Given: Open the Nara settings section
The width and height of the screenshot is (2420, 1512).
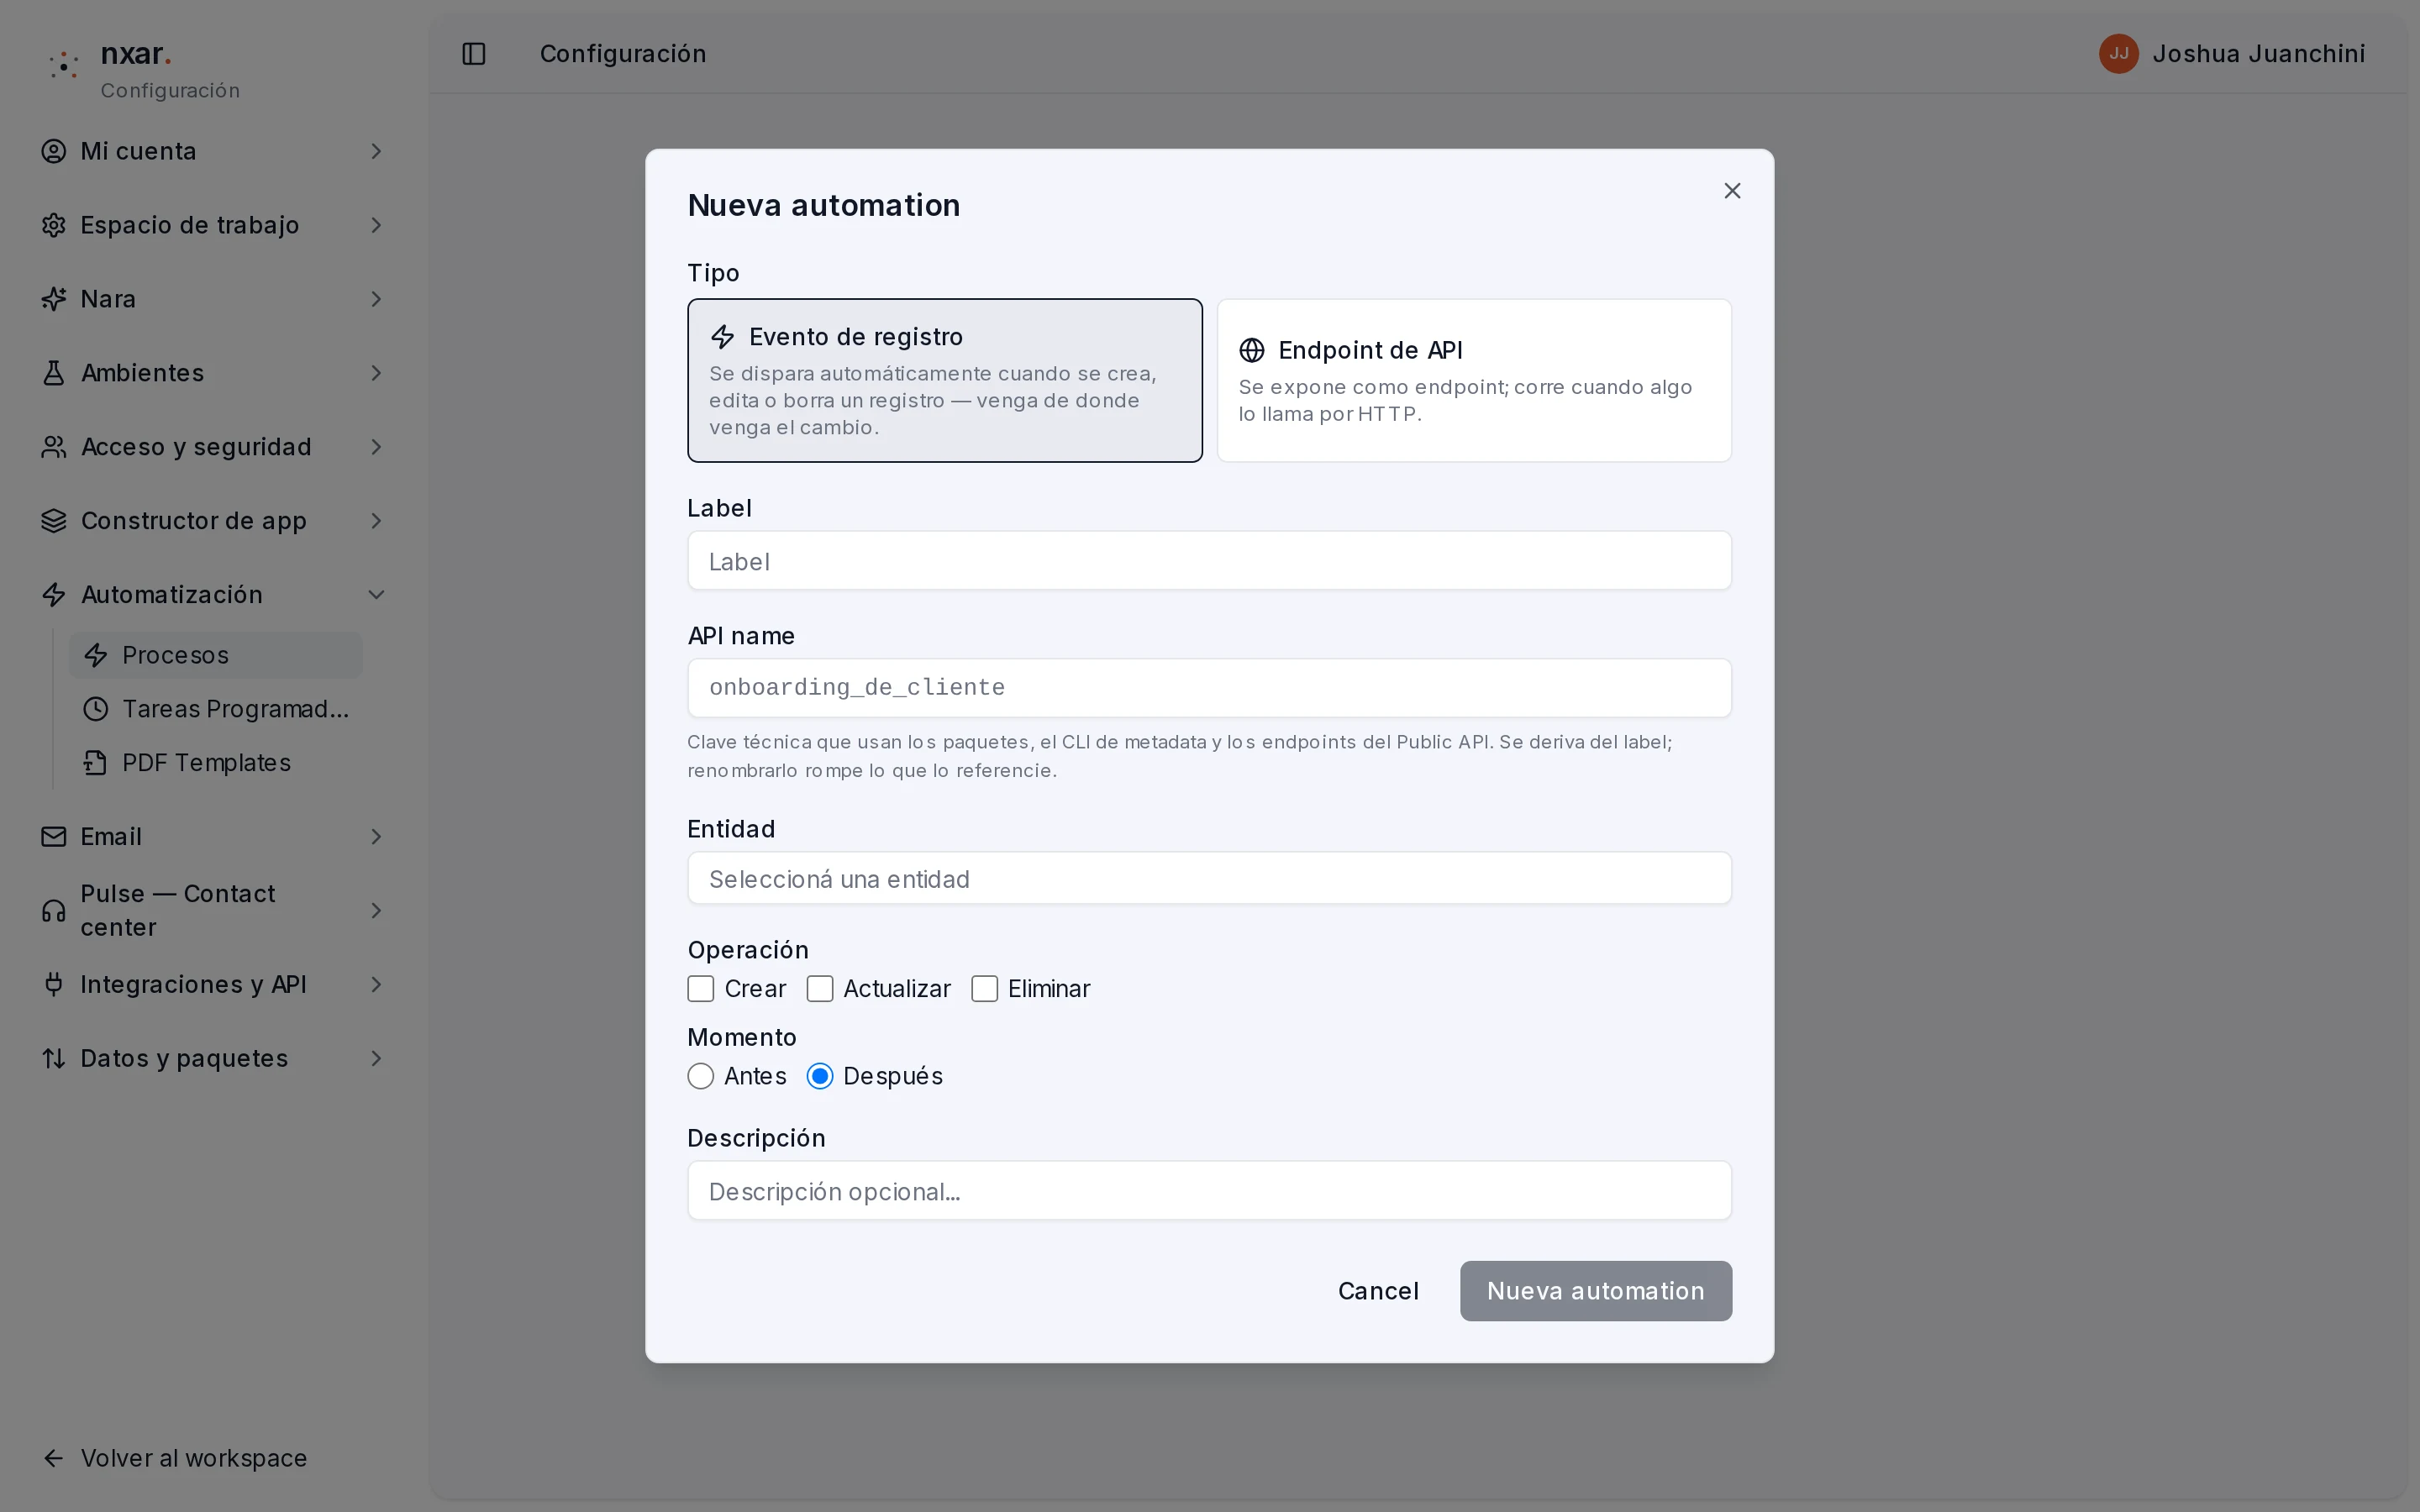Looking at the screenshot, I should [213, 299].
